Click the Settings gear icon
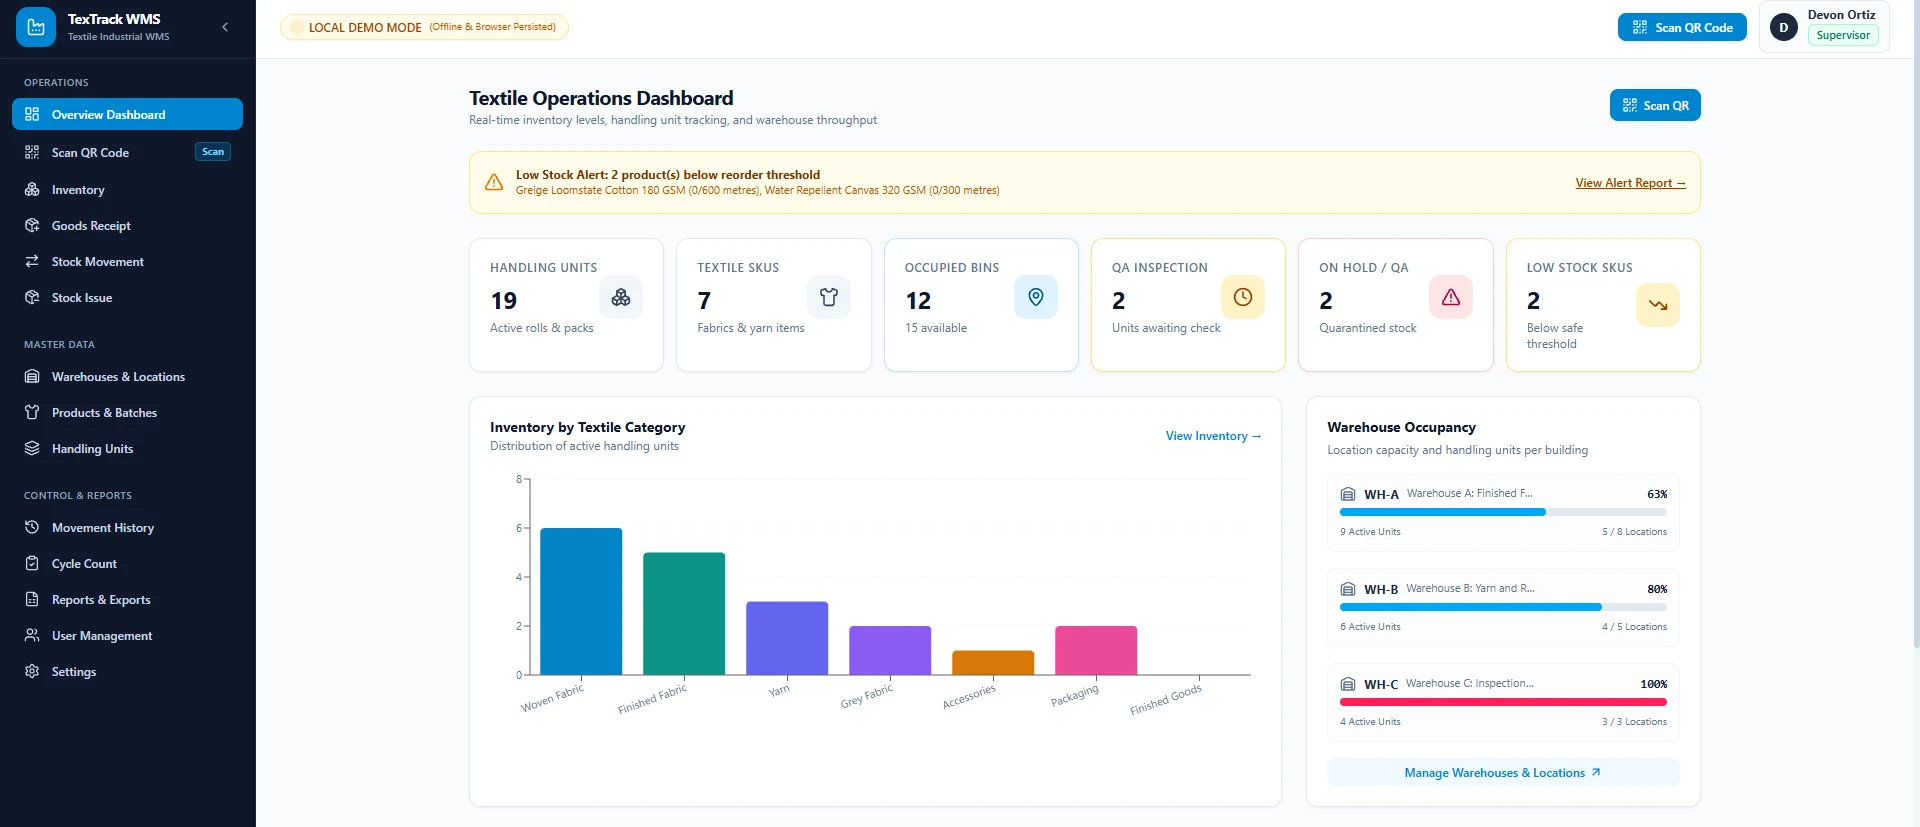 32,671
